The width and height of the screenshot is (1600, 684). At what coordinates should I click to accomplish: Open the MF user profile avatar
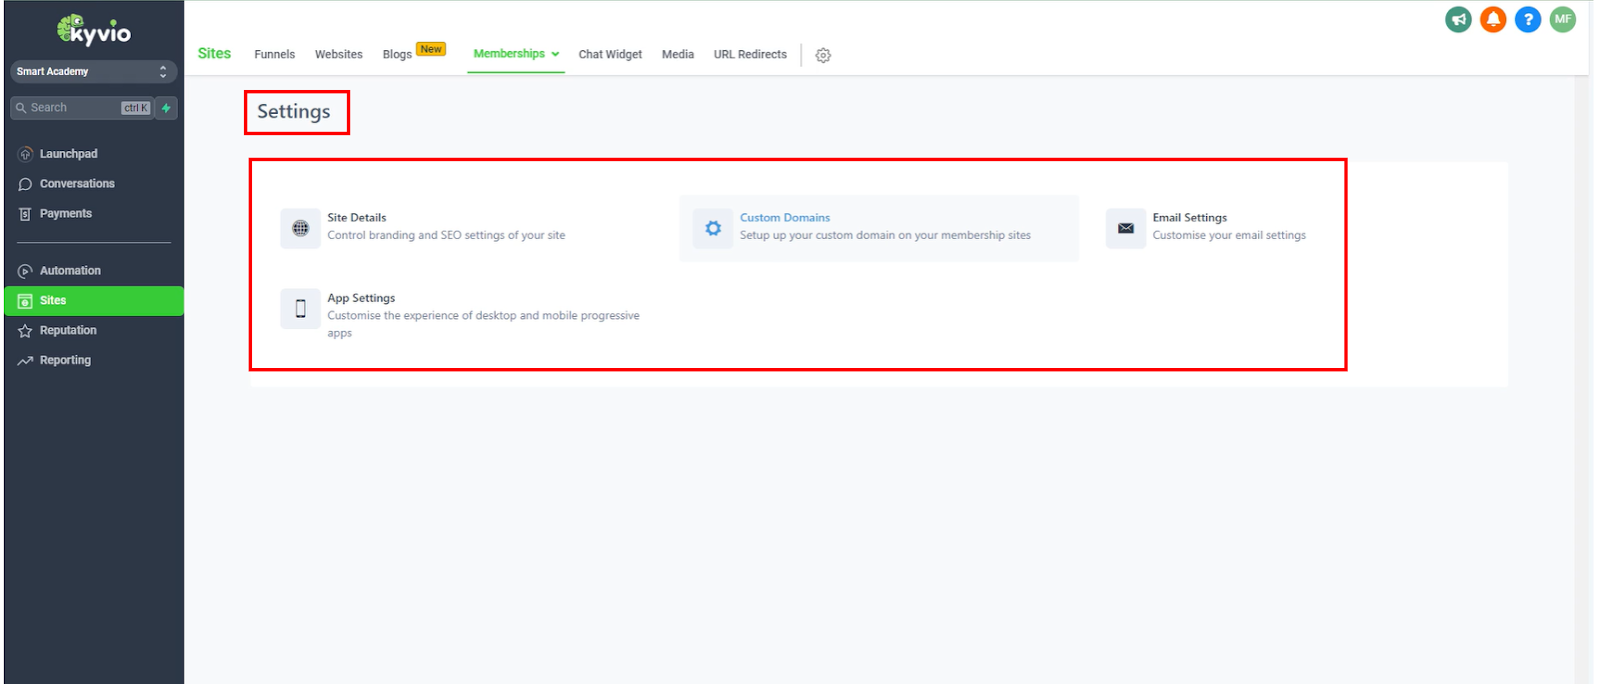[1563, 19]
